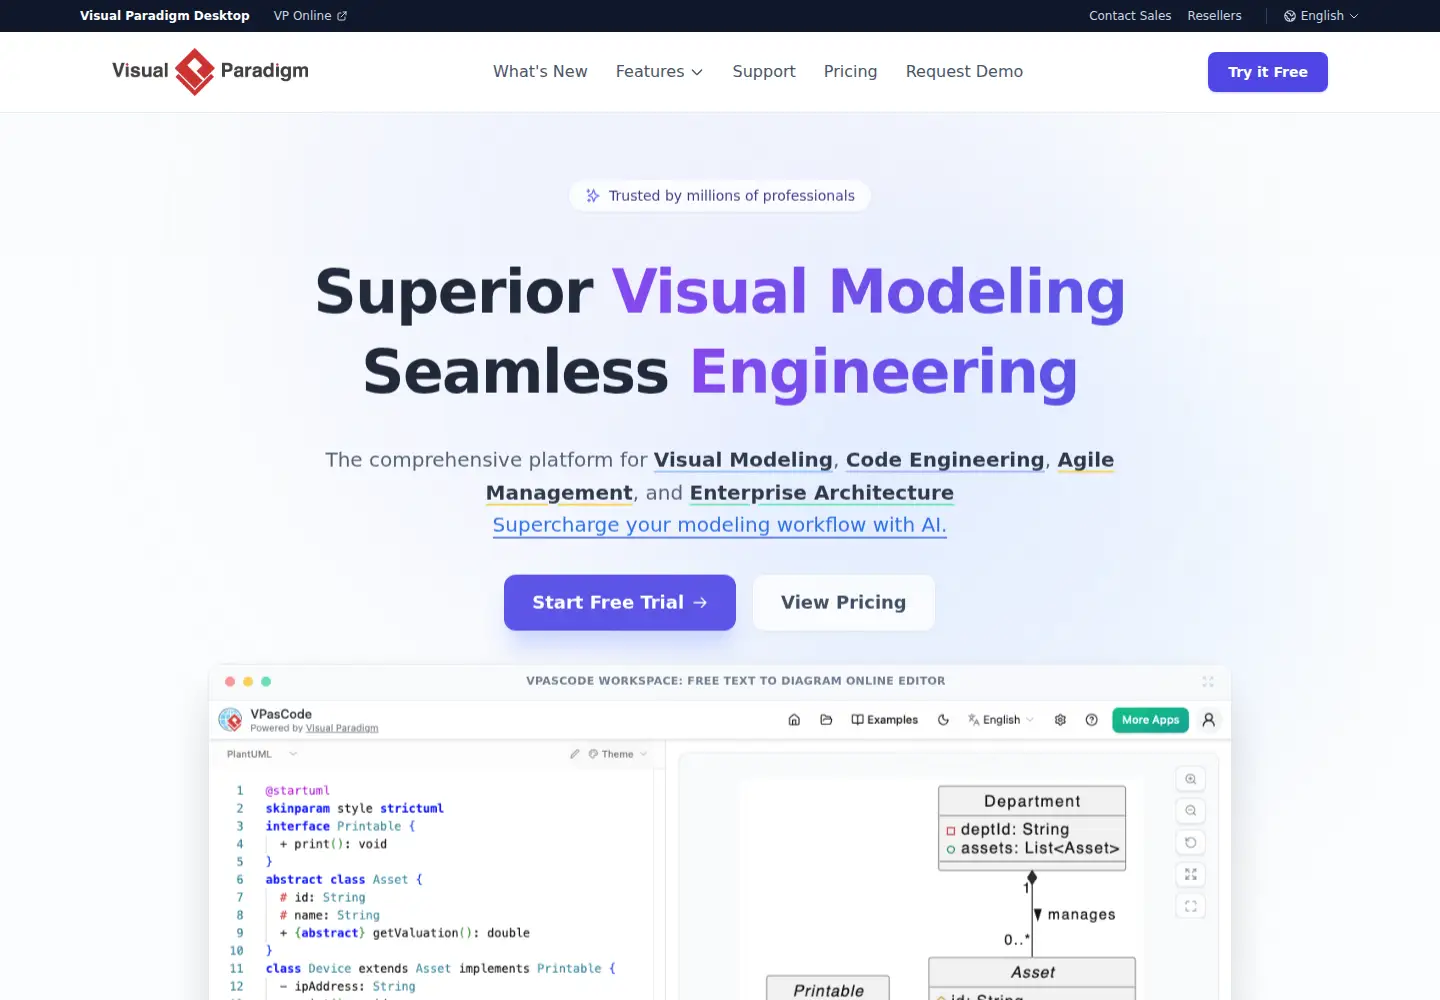Click the Visual Modeling link in description
The width and height of the screenshot is (1440, 1000).
point(743,460)
